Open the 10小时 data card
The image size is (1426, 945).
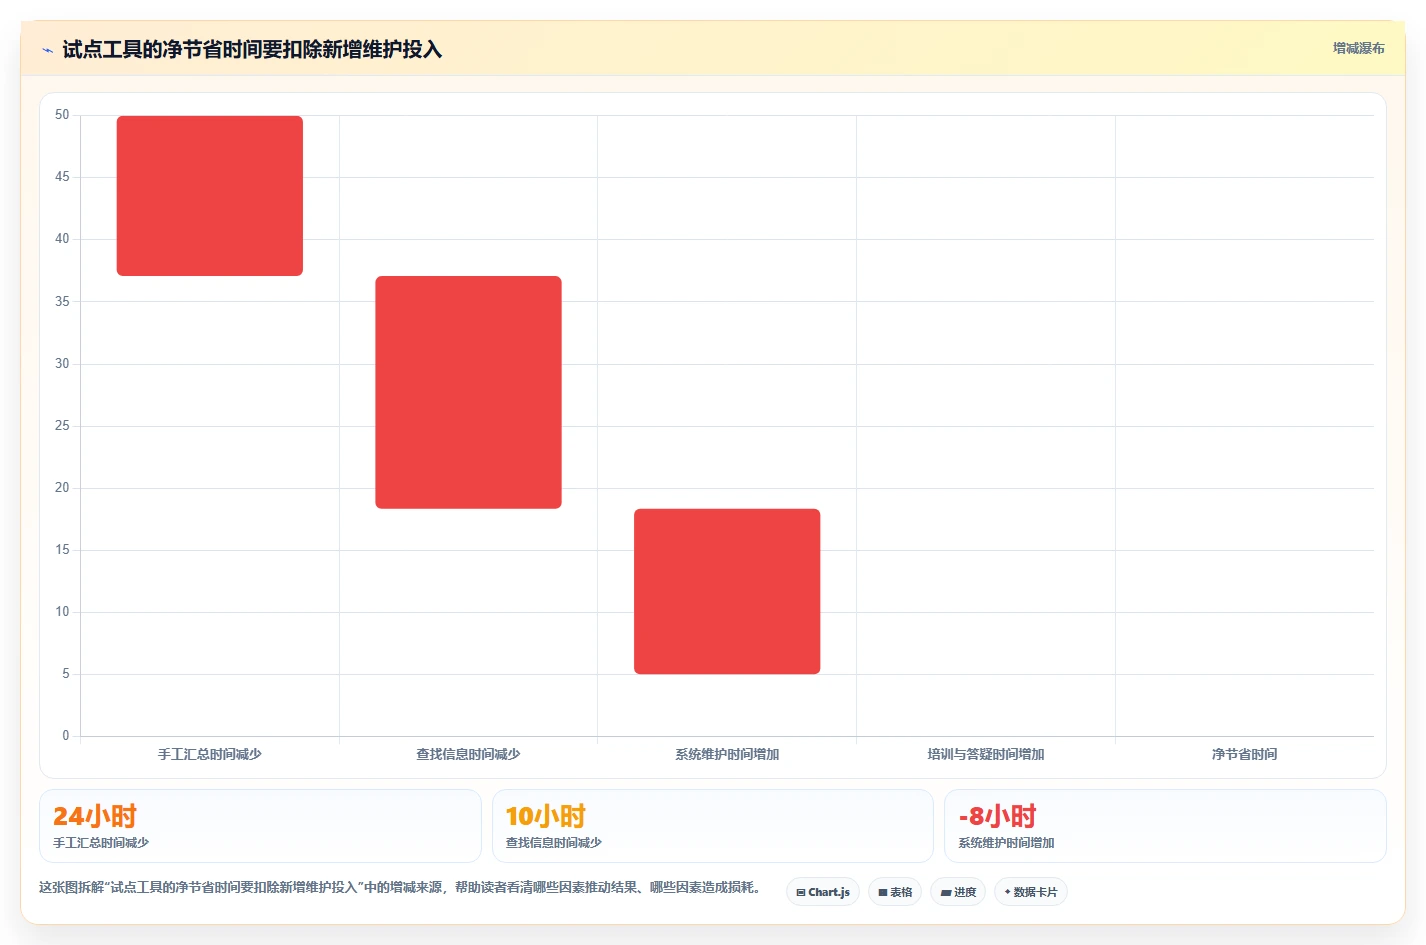[x=712, y=826]
